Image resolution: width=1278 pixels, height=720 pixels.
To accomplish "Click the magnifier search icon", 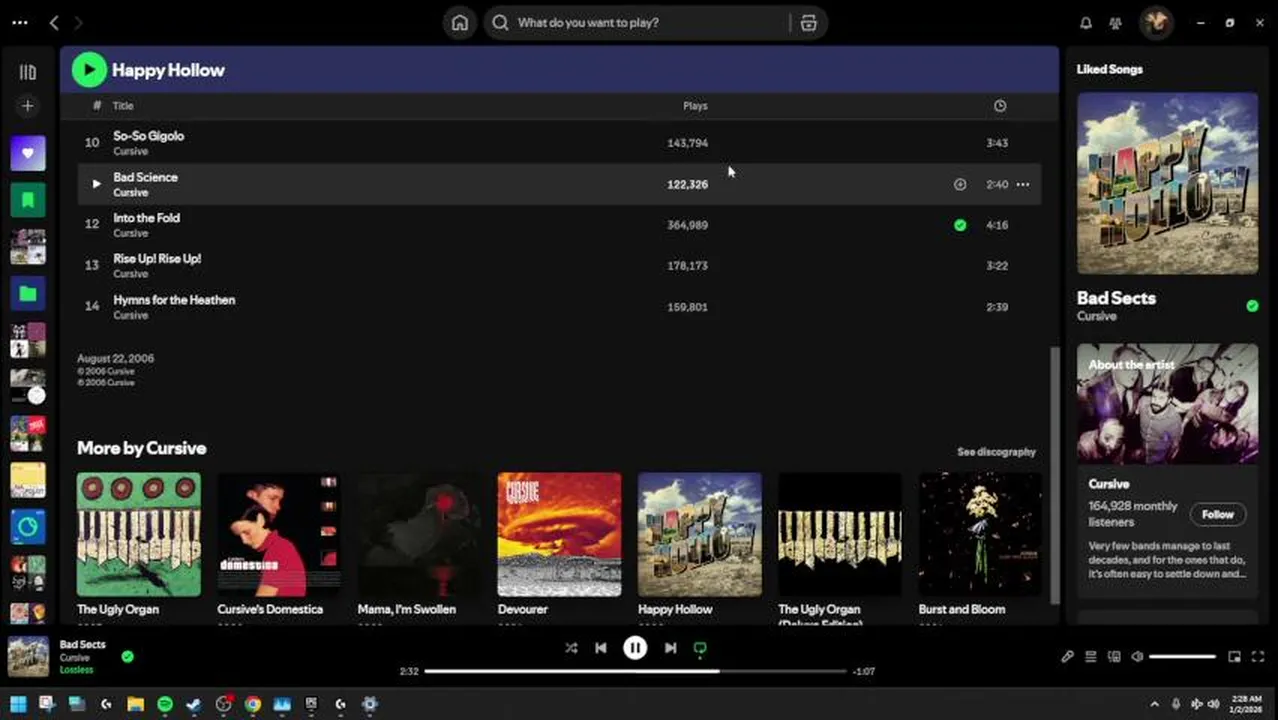I will pyautogui.click(x=501, y=22).
